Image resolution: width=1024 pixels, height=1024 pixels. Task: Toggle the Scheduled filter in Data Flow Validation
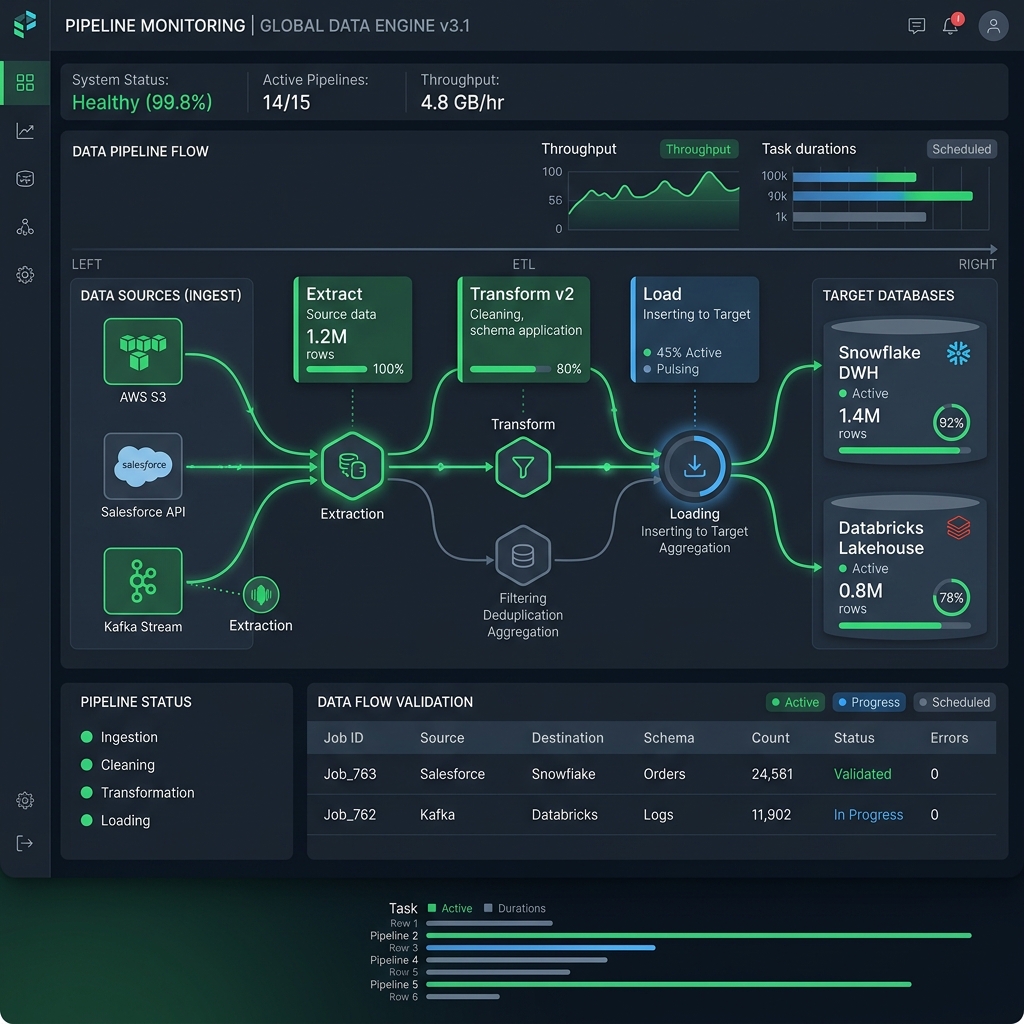coord(954,702)
